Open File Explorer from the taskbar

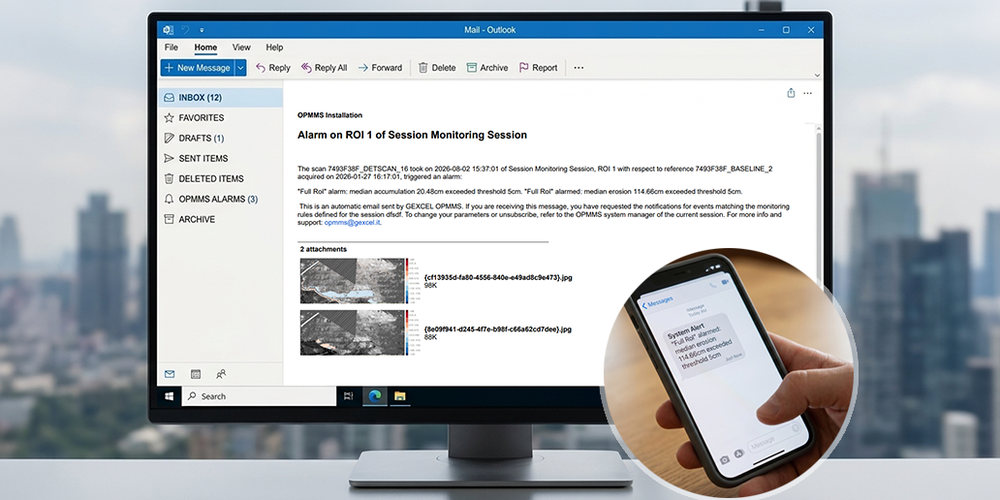point(400,396)
